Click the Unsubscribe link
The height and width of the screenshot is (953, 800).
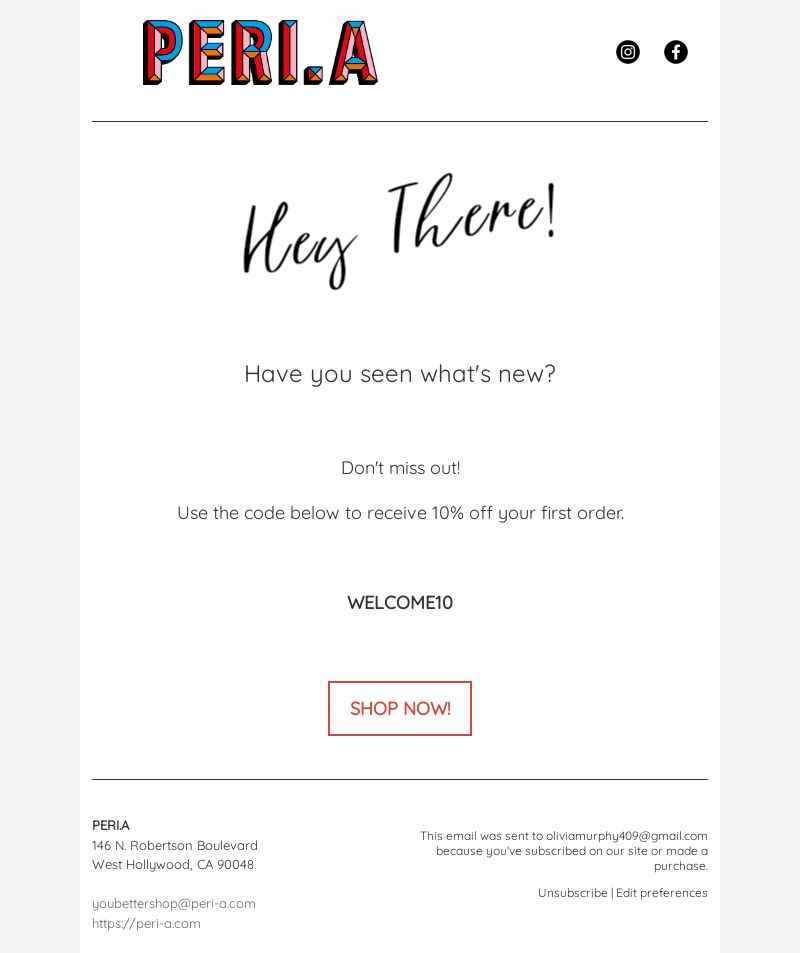(x=573, y=893)
